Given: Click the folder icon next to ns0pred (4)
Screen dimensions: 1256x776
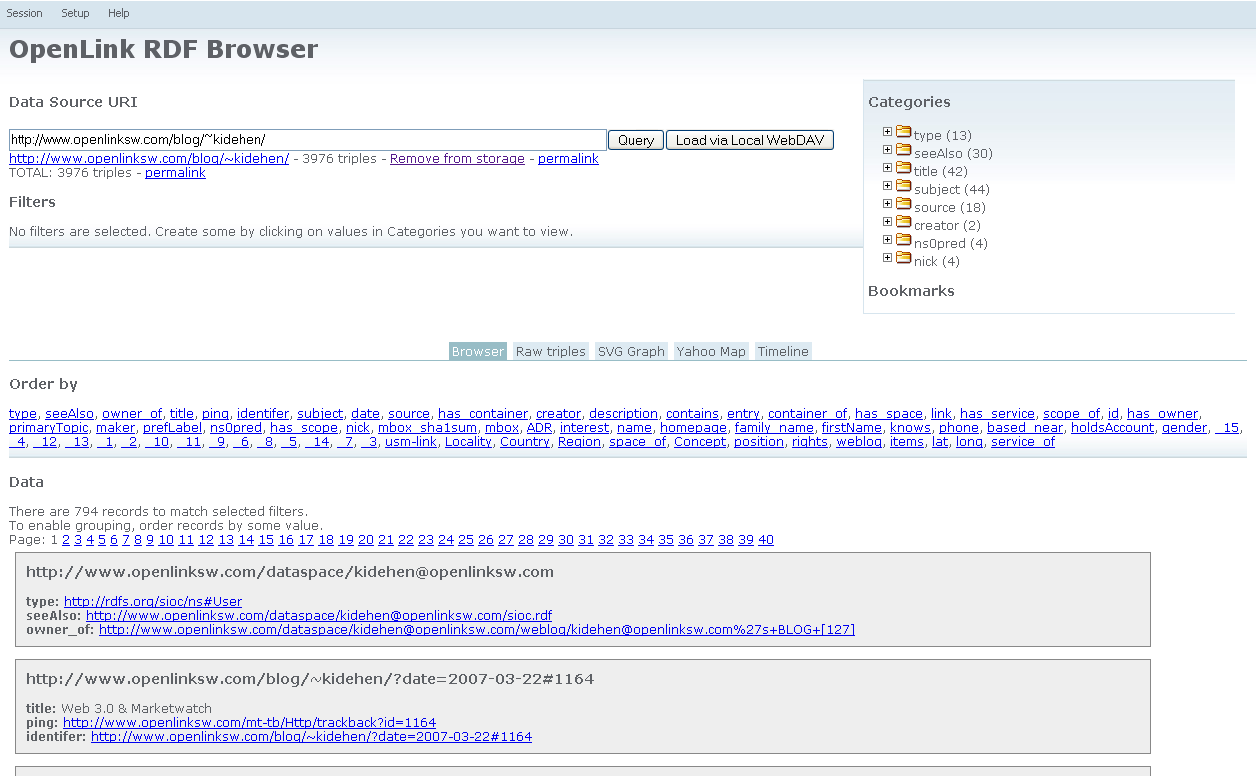Looking at the screenshot, I should click(x=903, y=240).
